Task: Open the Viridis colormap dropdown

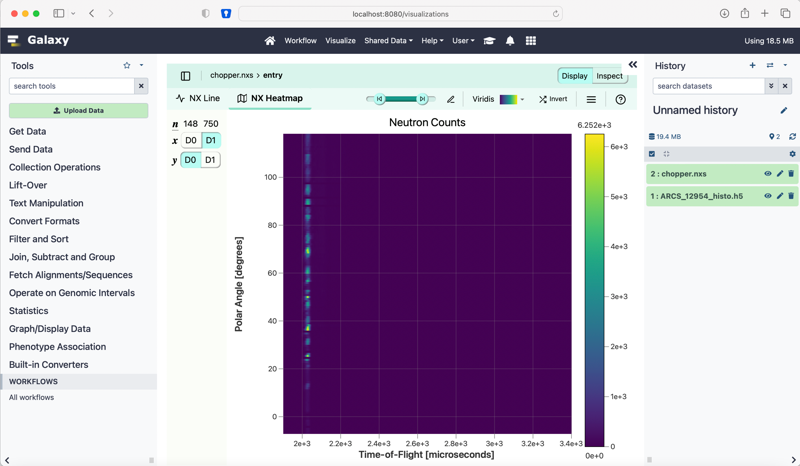Action: coord(498,99)
